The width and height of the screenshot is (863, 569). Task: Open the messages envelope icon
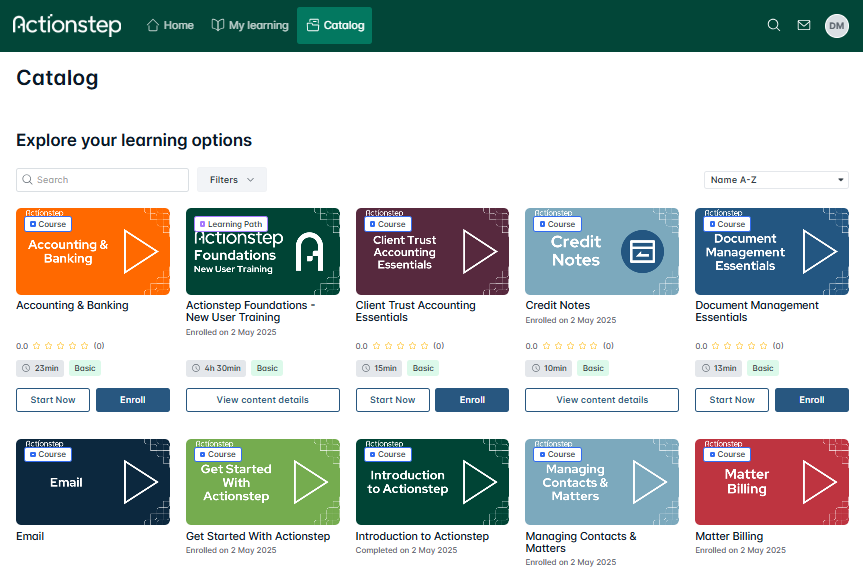tap(804, 25)
